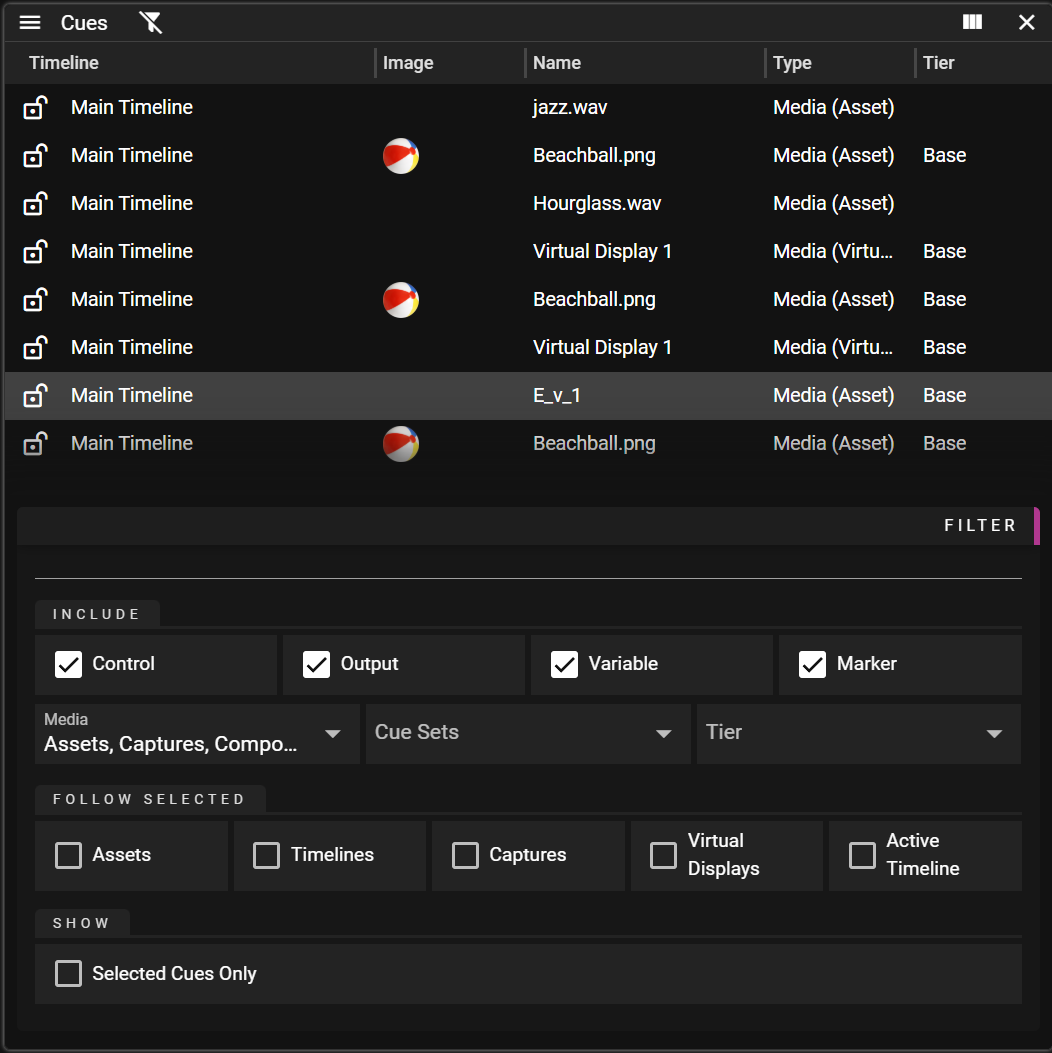Check the Selected Cues Only option
The image size is (1052, 1053).
[68, 973]
